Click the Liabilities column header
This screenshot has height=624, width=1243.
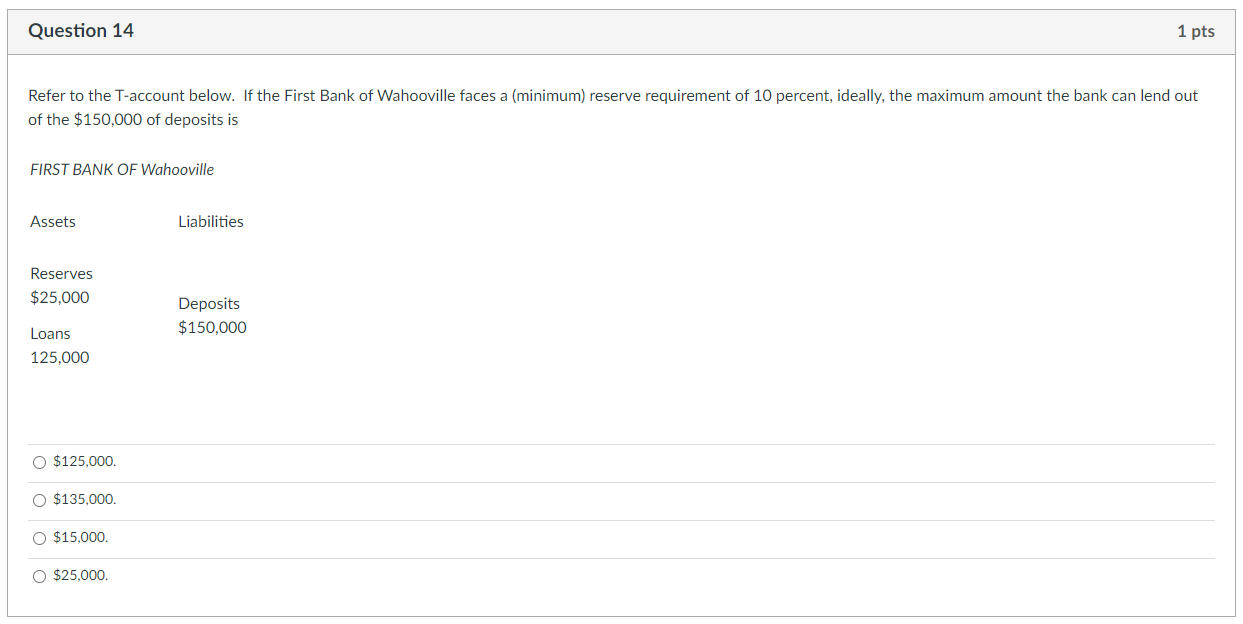(x=211, y=221)
